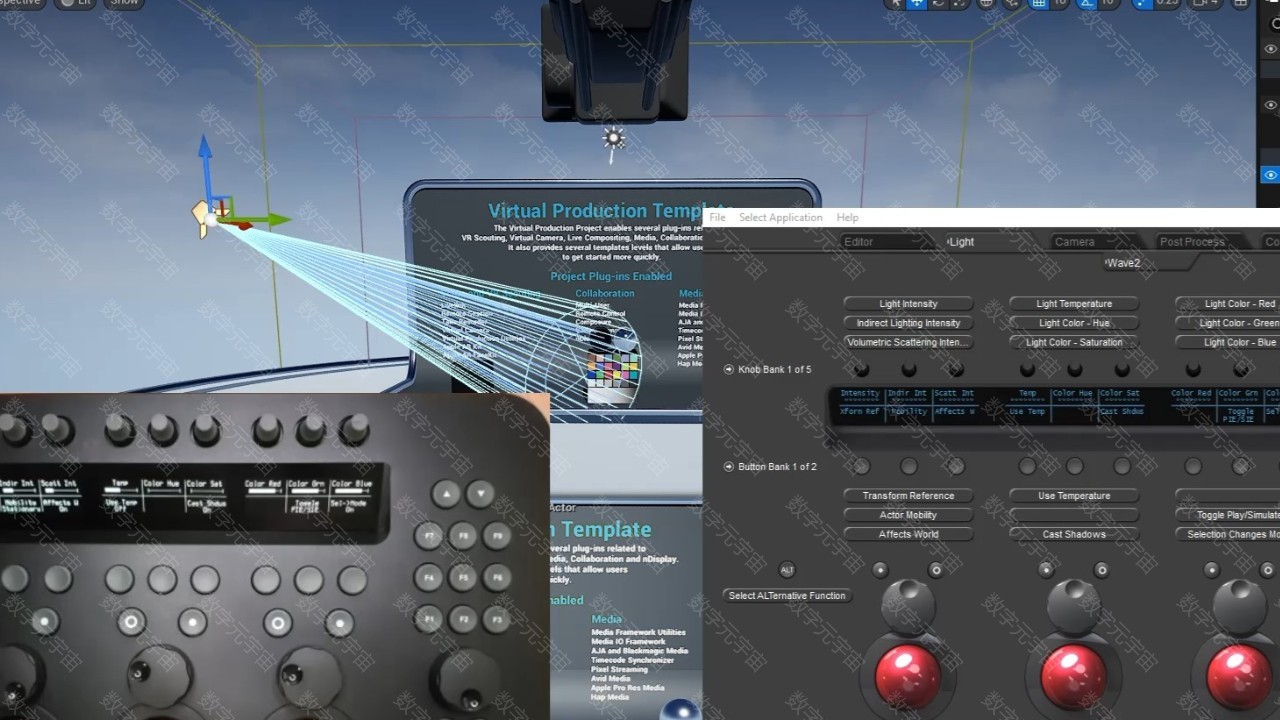Toggle scale snapping icon in viewport toolbar
This screenshot has width=1280, height=720.
pyautogui.click(x=1141, y=3)
